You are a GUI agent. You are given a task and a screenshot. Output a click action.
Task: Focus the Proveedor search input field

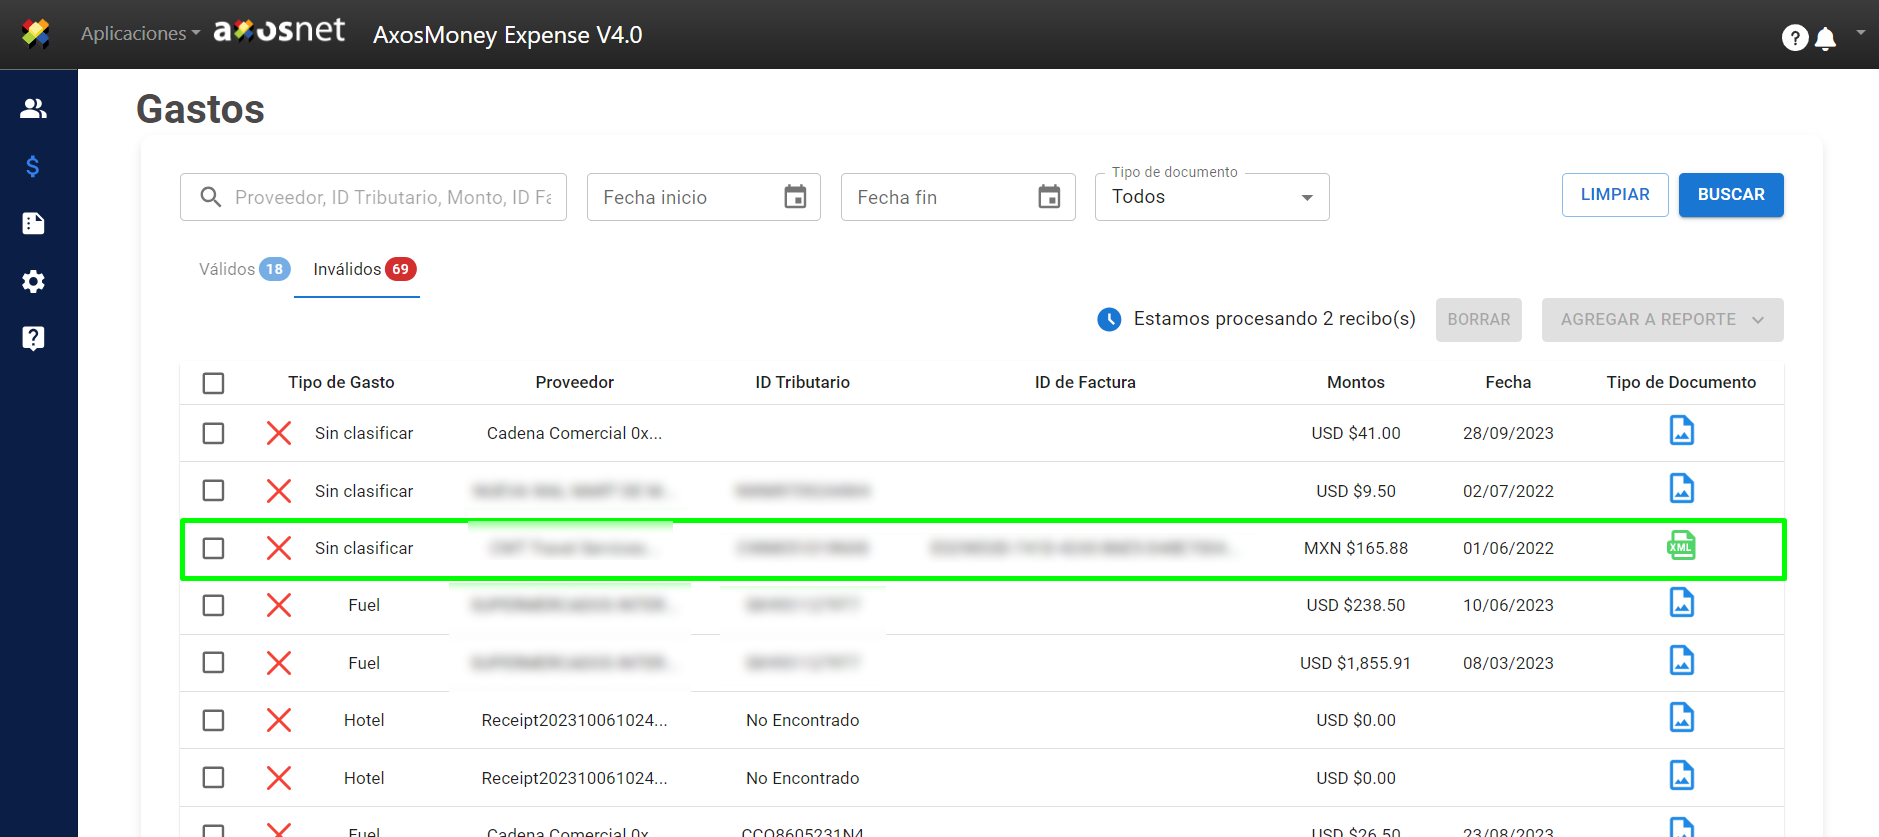pos(392,197)
